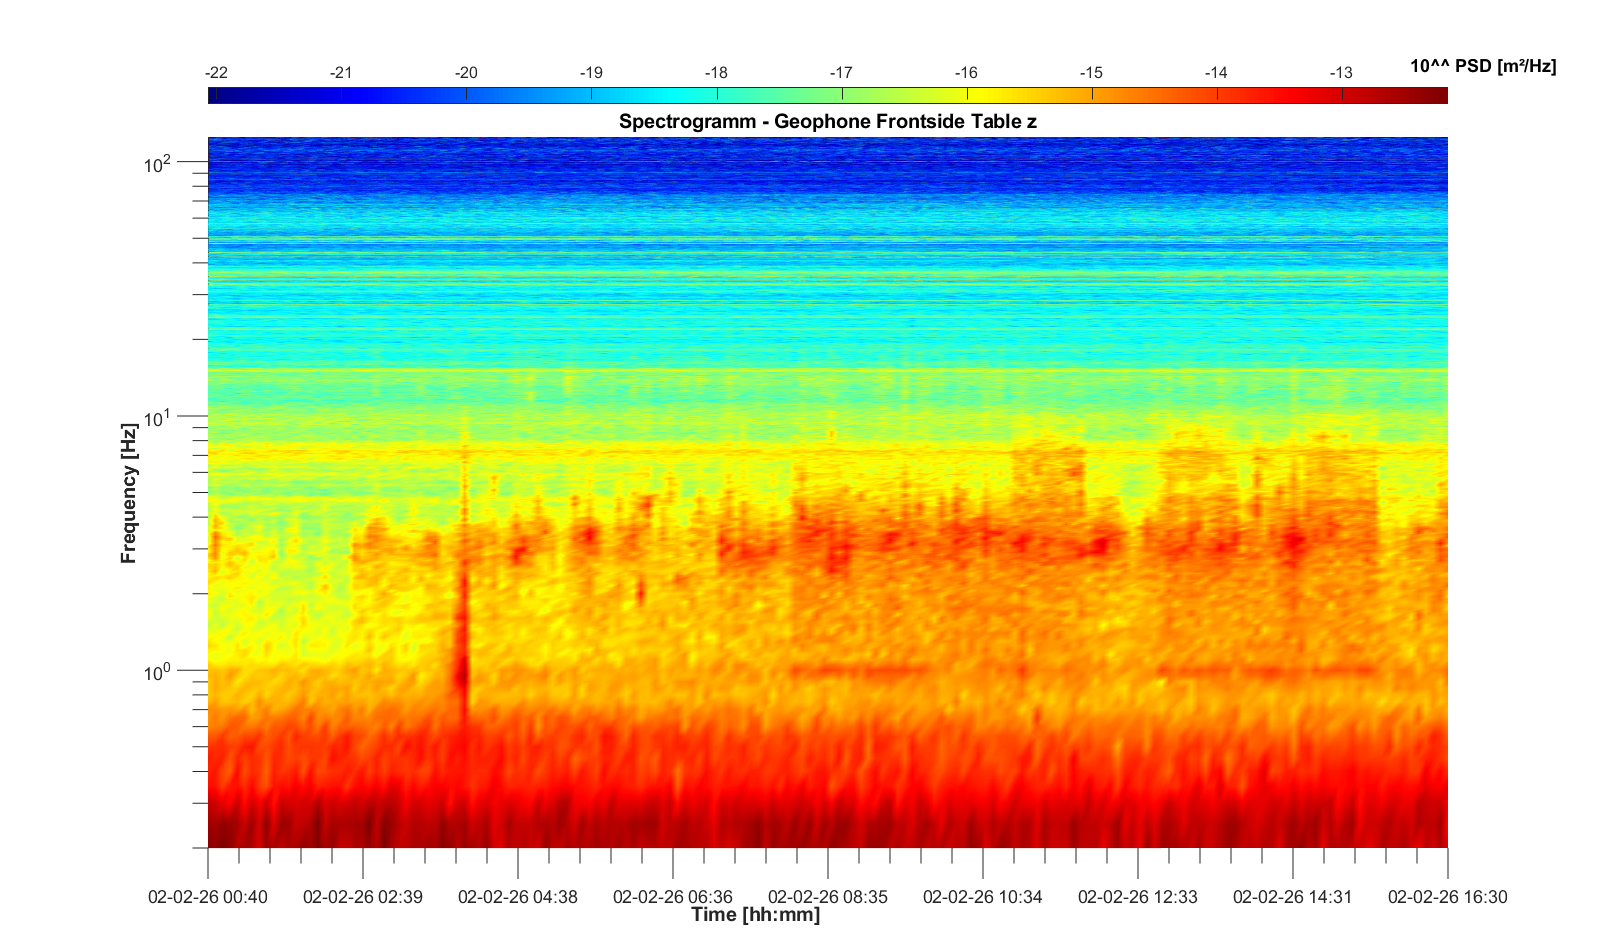Click the -13 colorbar tick label
This screenshot has width=1600, height=944.
(1340, 73)
